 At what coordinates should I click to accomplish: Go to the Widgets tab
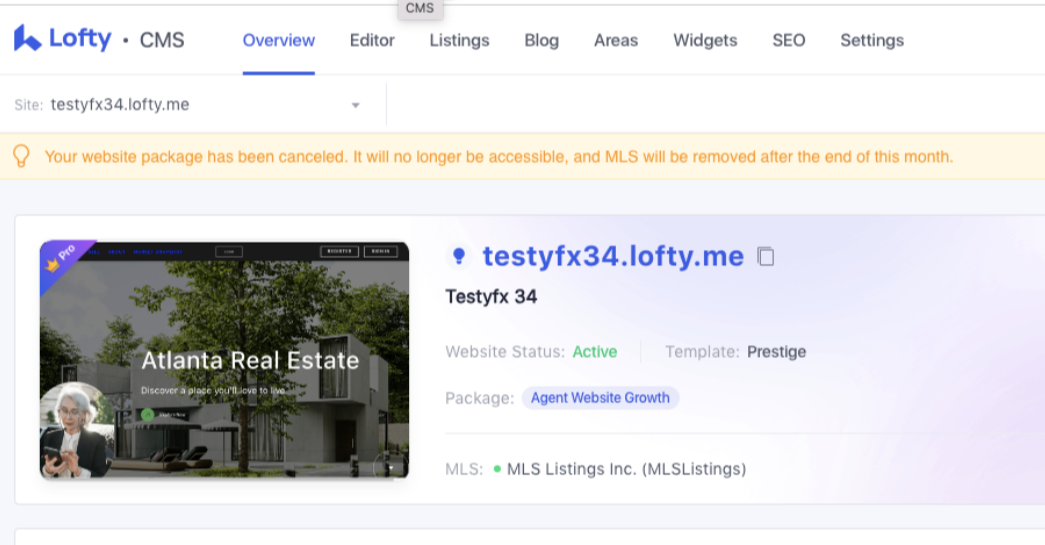pyautogui.click(x=705, y=41)
